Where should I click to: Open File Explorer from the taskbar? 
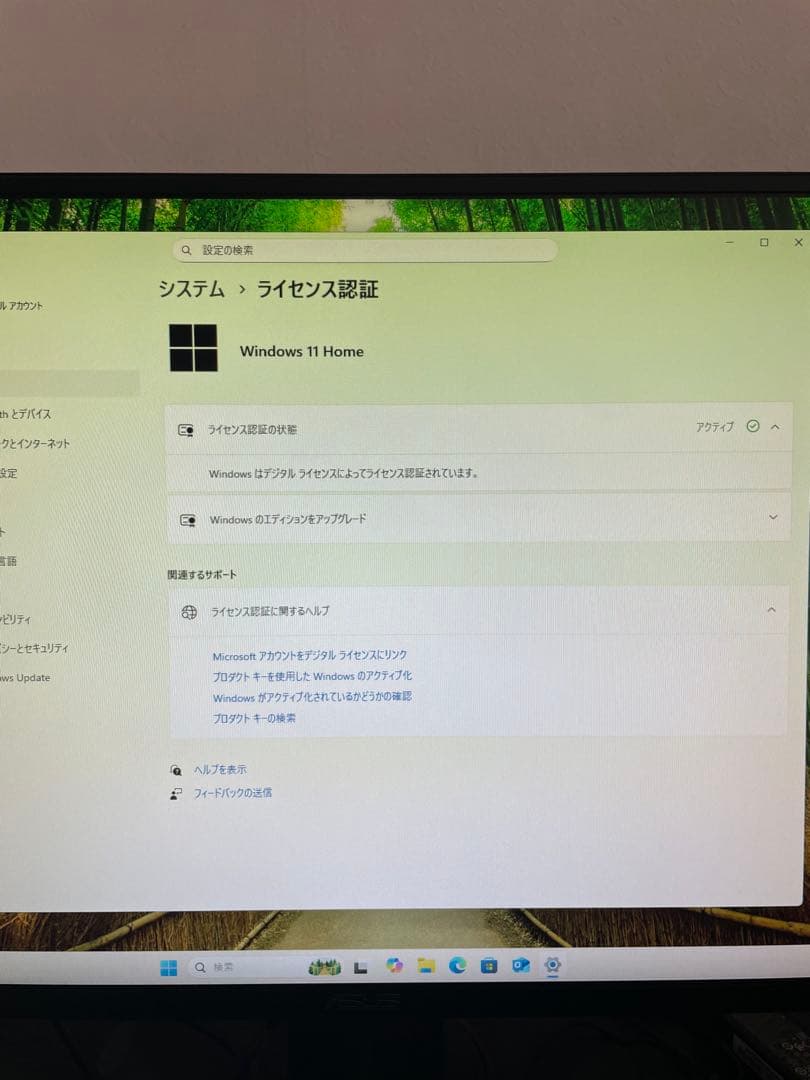426,966
